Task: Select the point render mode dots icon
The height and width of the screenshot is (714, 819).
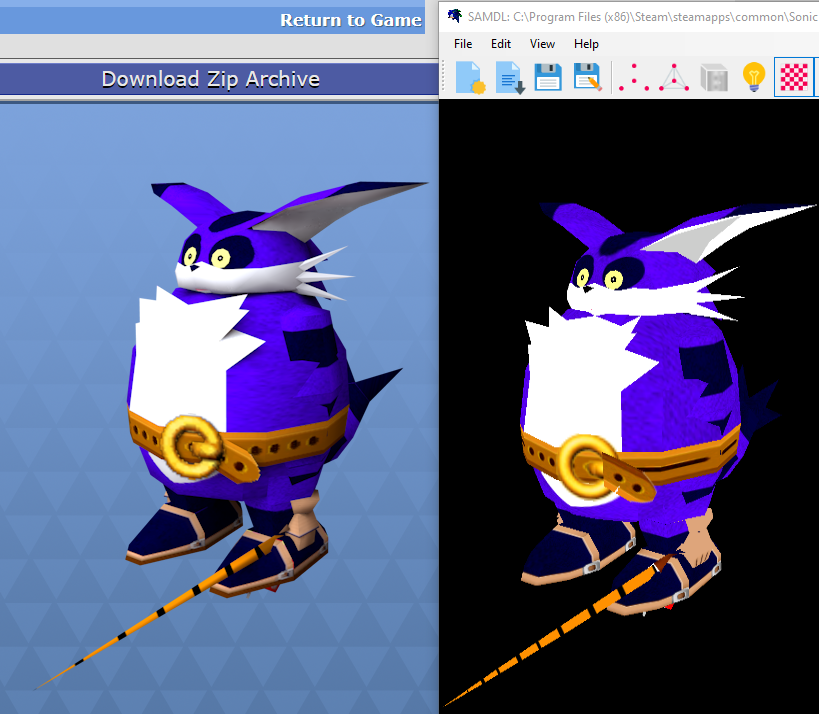Action: point(634,78)
